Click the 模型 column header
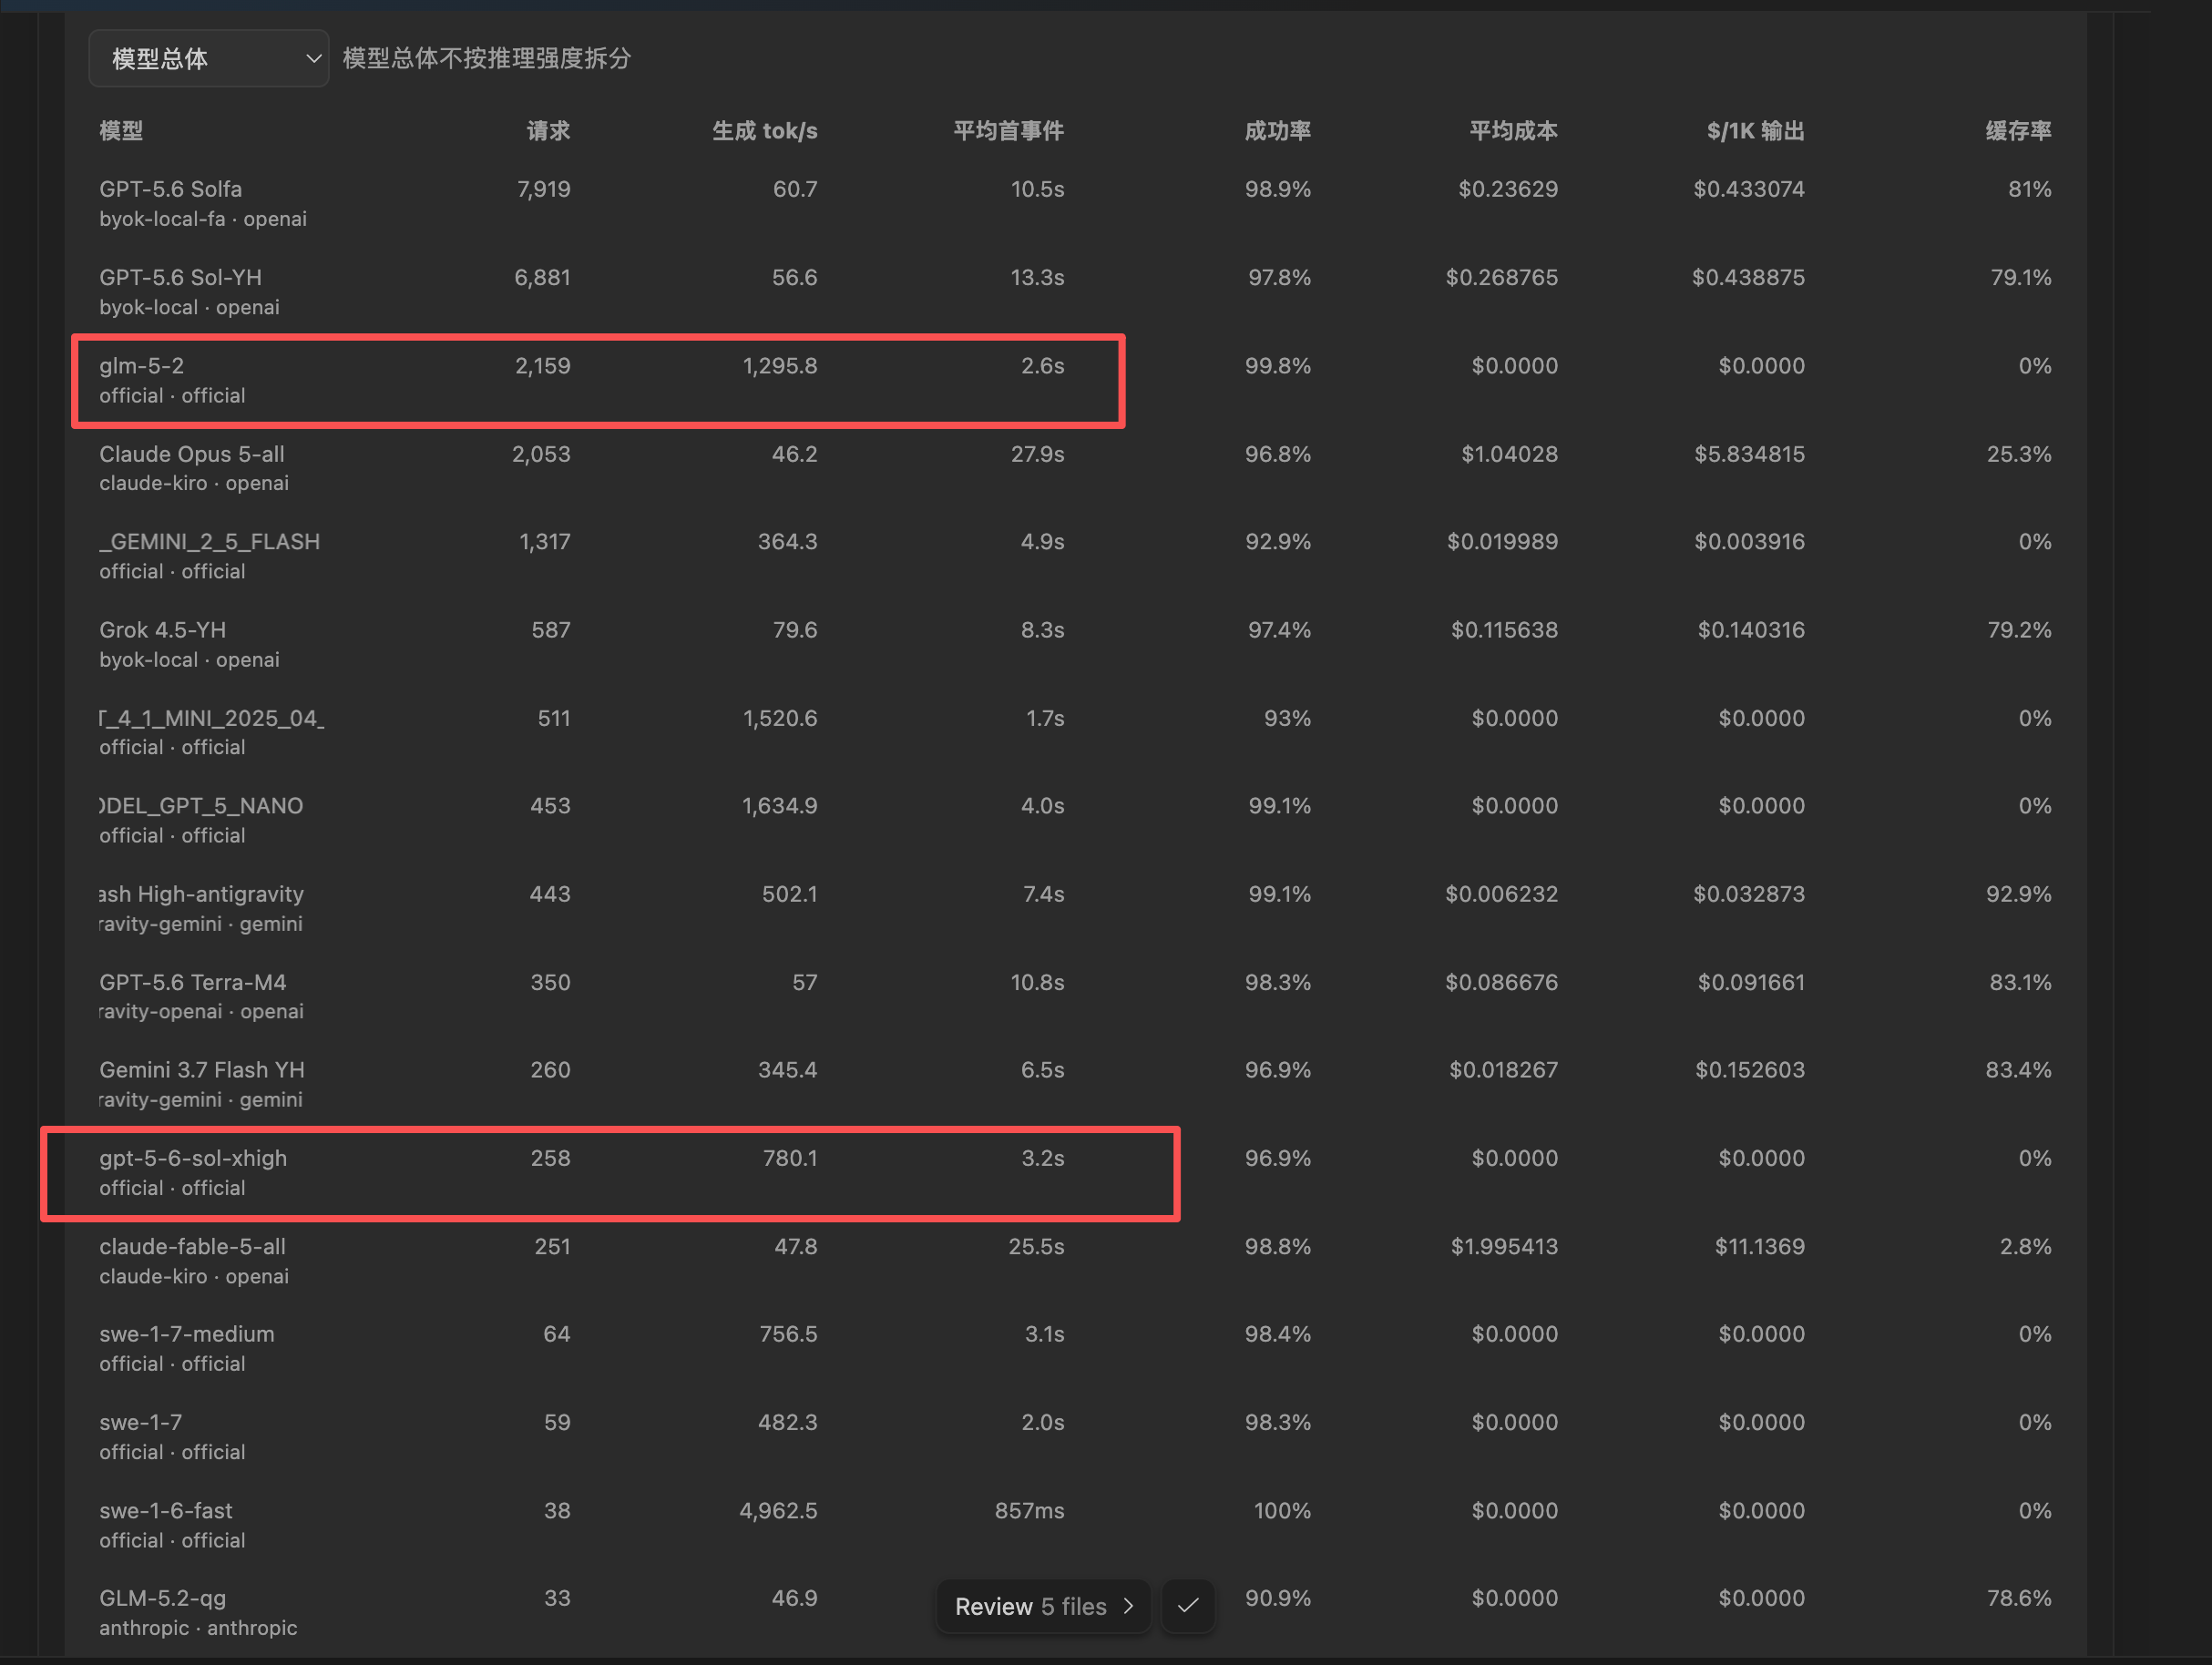 pos(121,131)
